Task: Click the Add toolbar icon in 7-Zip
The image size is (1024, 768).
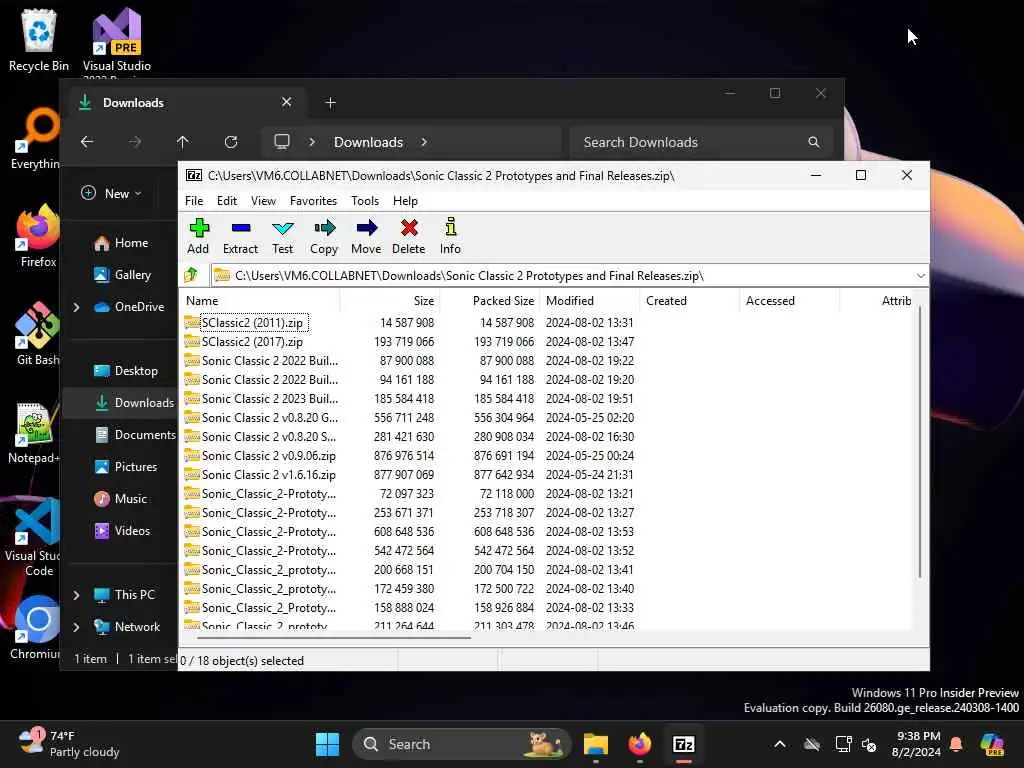Action: click(x=199, y=236)
